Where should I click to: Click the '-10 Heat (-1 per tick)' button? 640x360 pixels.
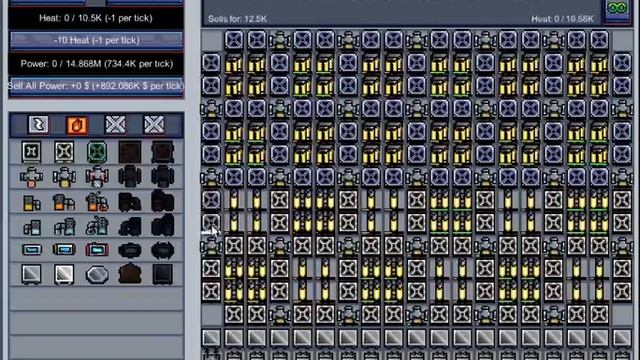click(96, 40)
